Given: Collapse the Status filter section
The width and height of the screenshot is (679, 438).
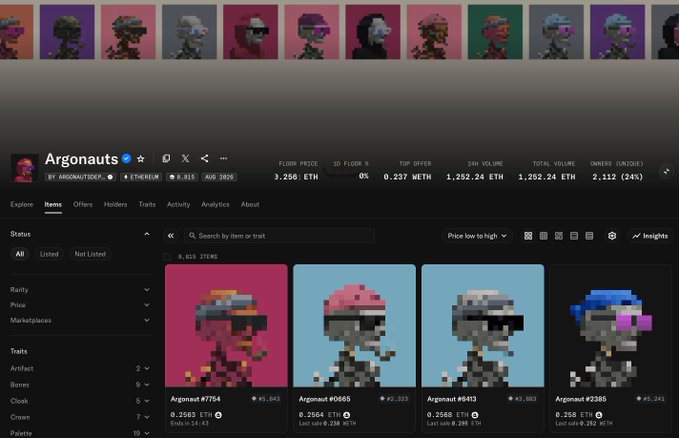Looking at the screenshot, I should [147, 234].
